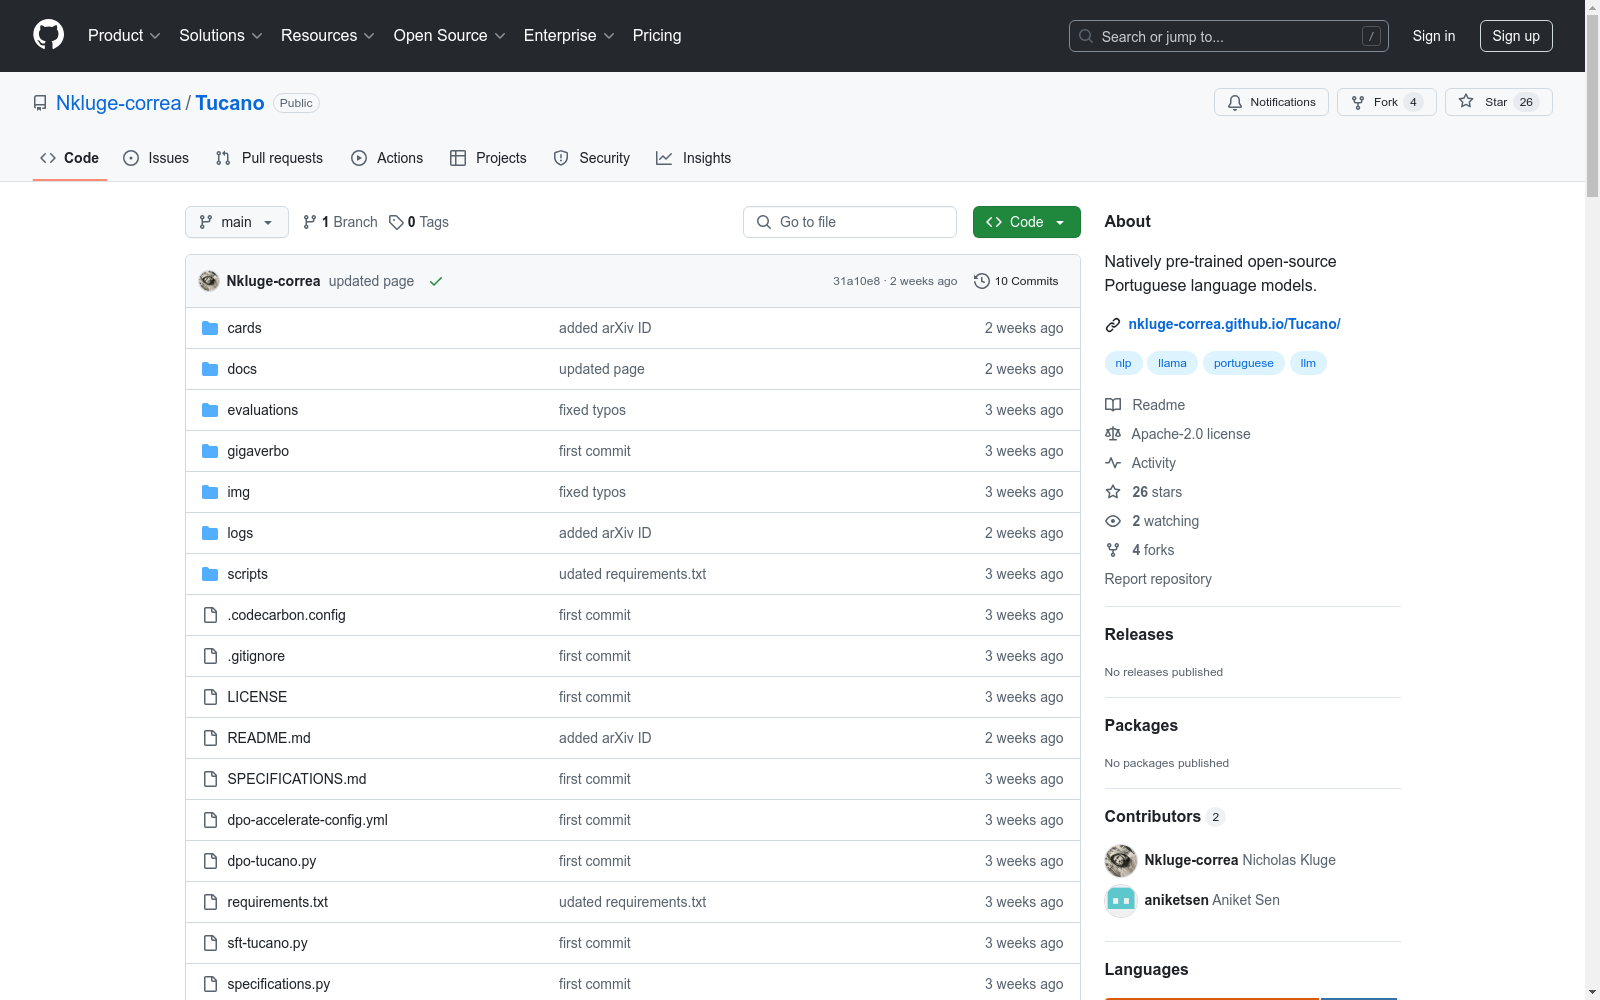Open the dpo-tucano.py file
The width and height of the screenshot is (1600, 1000).
coord(272,861)
